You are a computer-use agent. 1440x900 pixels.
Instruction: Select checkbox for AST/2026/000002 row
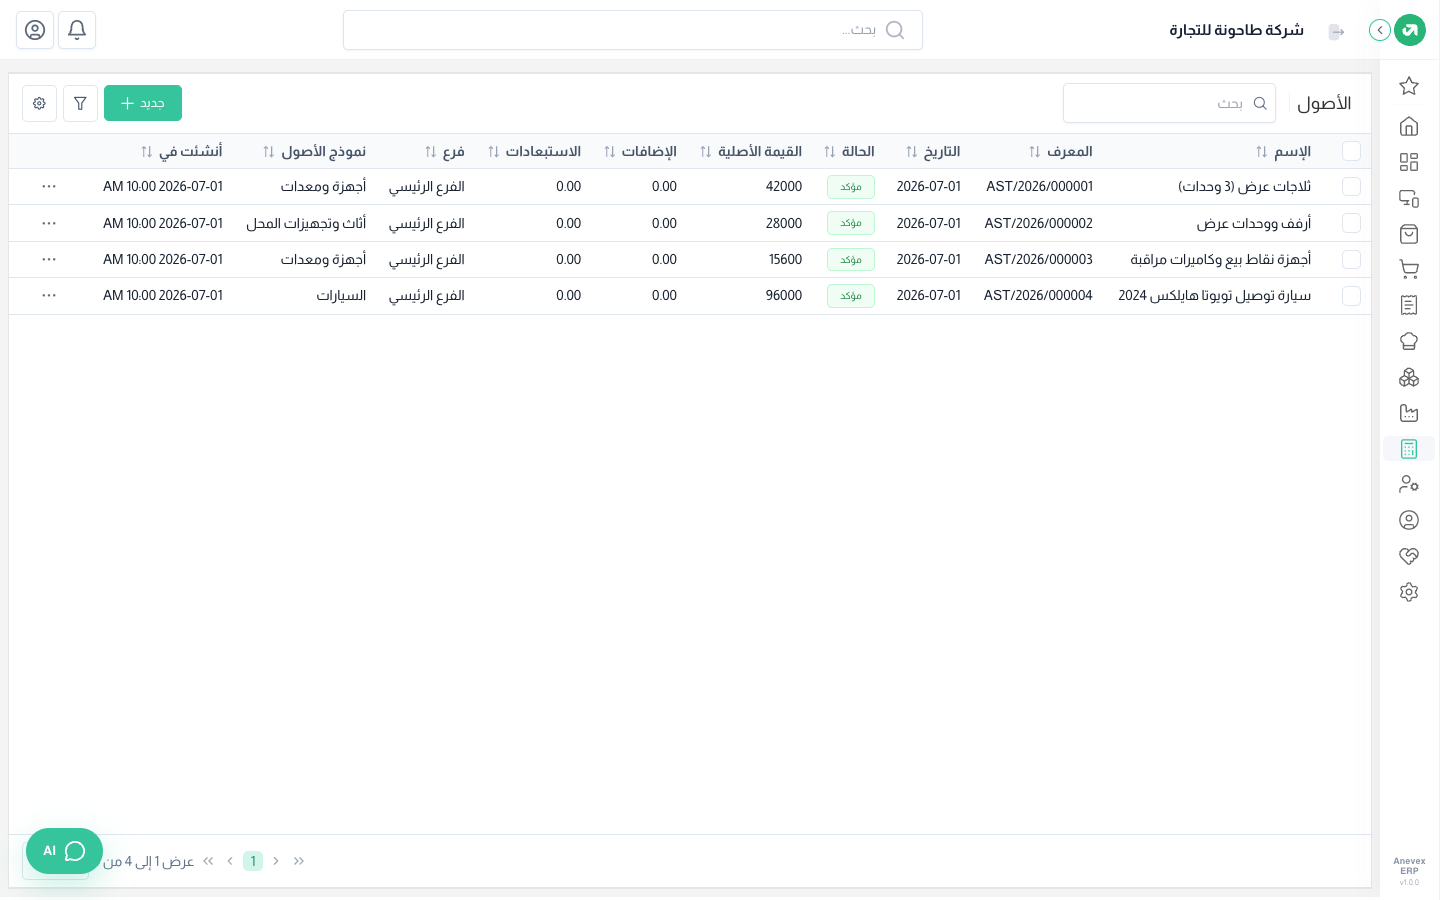point(1352,223)
